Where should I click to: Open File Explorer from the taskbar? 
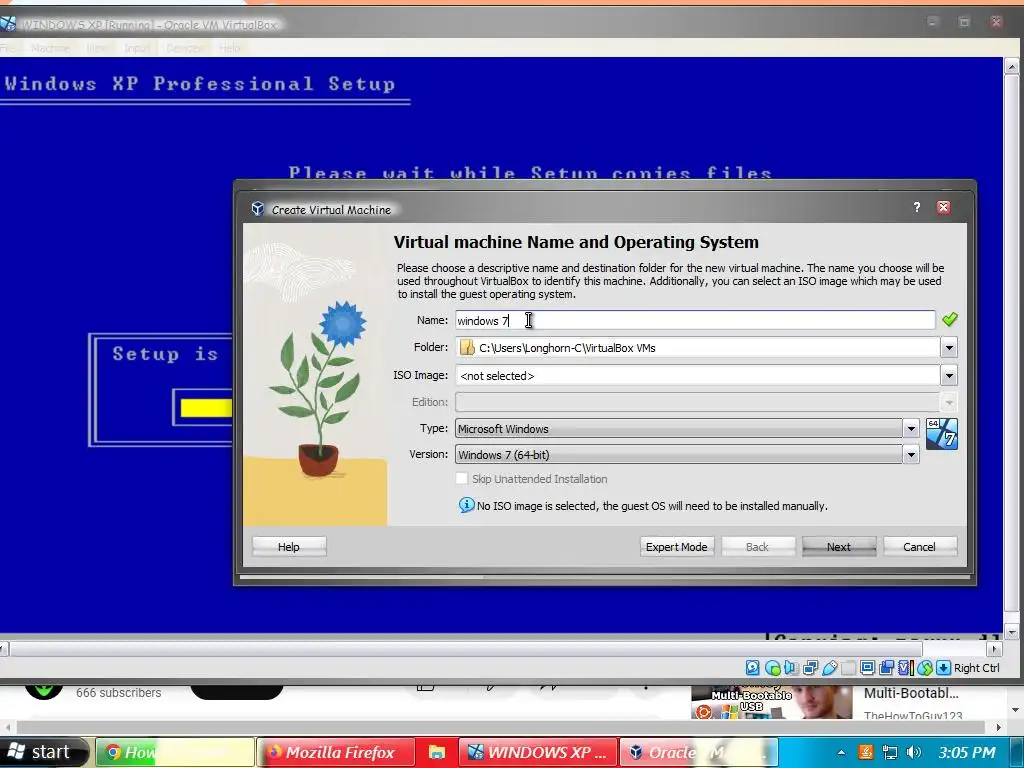pos(436,752)
